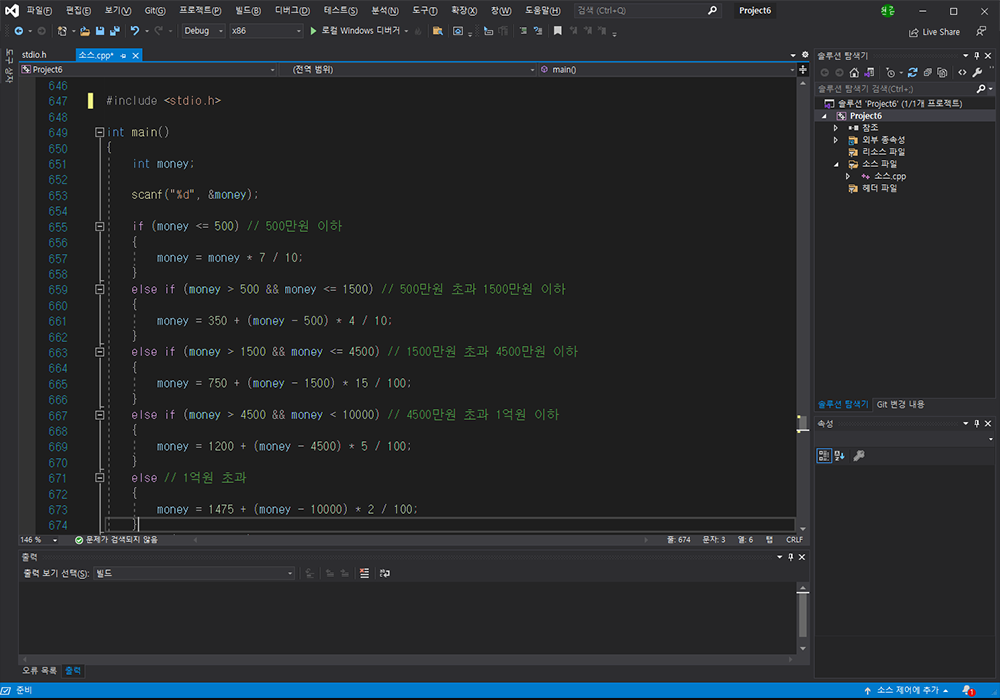Toggle Word Wrap icon in Output panel
This screenshot has height=700, width=1000.
[x=385, y=573]
